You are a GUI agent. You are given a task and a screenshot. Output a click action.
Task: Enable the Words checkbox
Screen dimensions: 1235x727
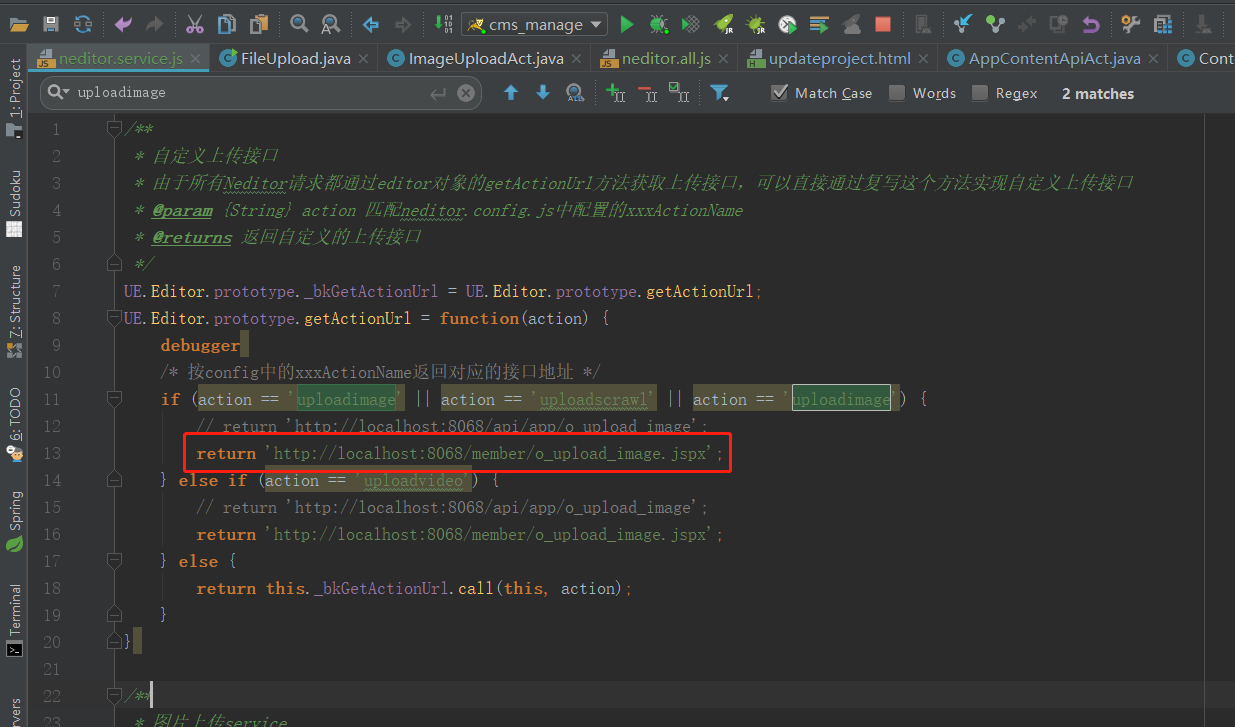pyautogui.click(x=897, y=93)
